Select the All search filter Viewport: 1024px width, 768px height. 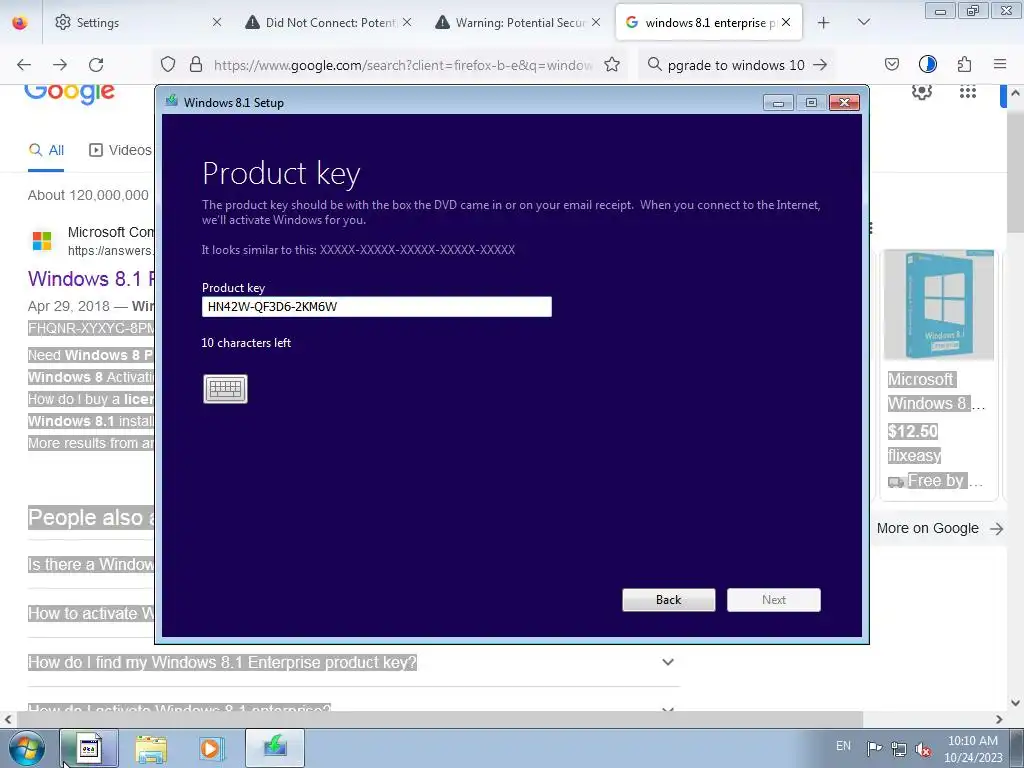46,150
